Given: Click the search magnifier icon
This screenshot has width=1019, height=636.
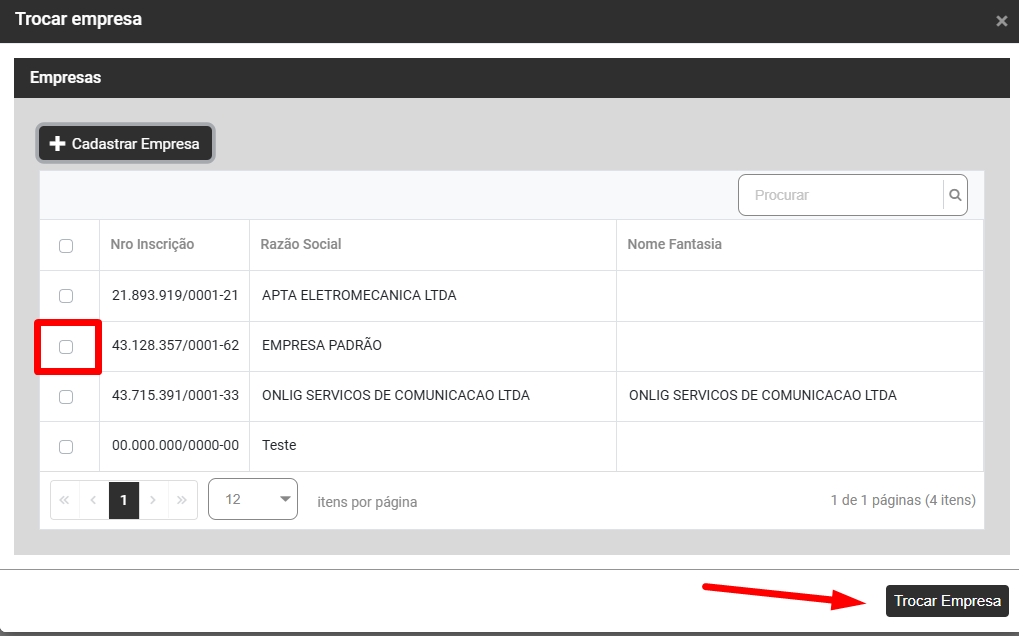Looking at the screenshot, I should (955, 195).
